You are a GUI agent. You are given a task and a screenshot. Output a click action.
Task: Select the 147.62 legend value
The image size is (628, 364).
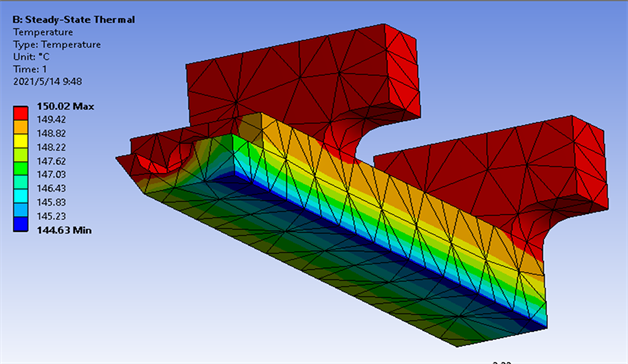51,161
